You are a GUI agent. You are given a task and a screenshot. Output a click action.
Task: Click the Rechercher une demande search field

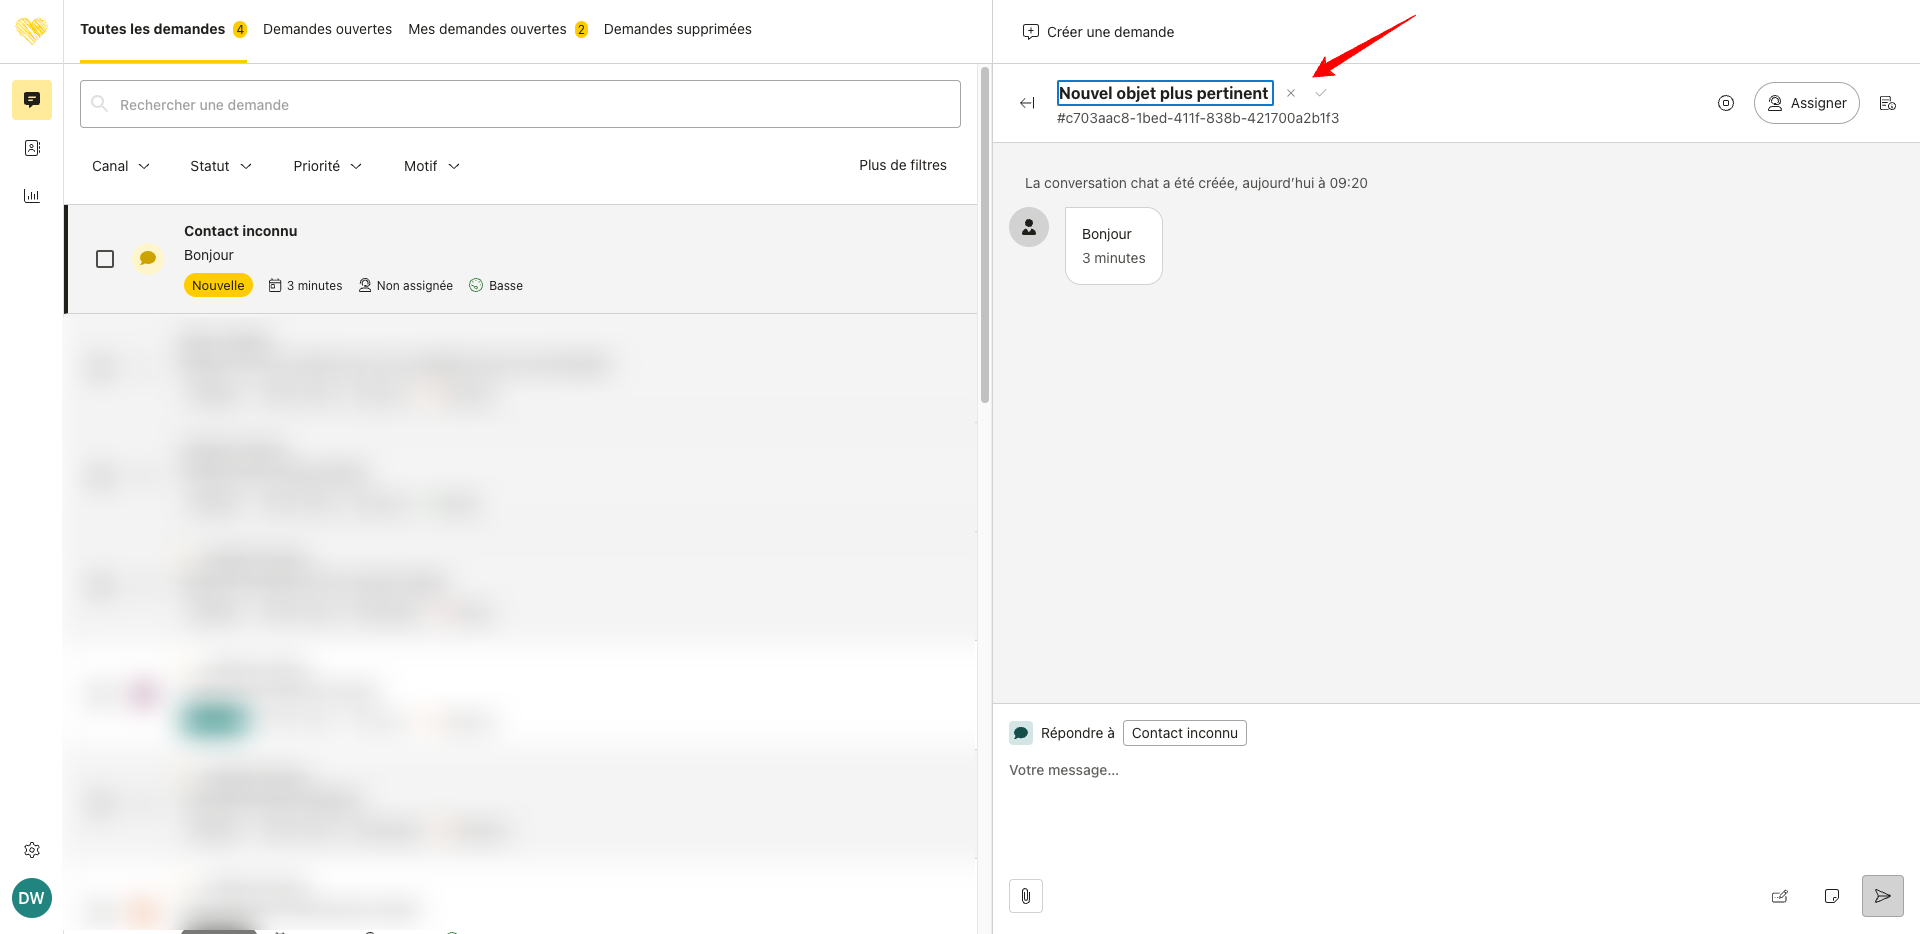coord(520,104)
